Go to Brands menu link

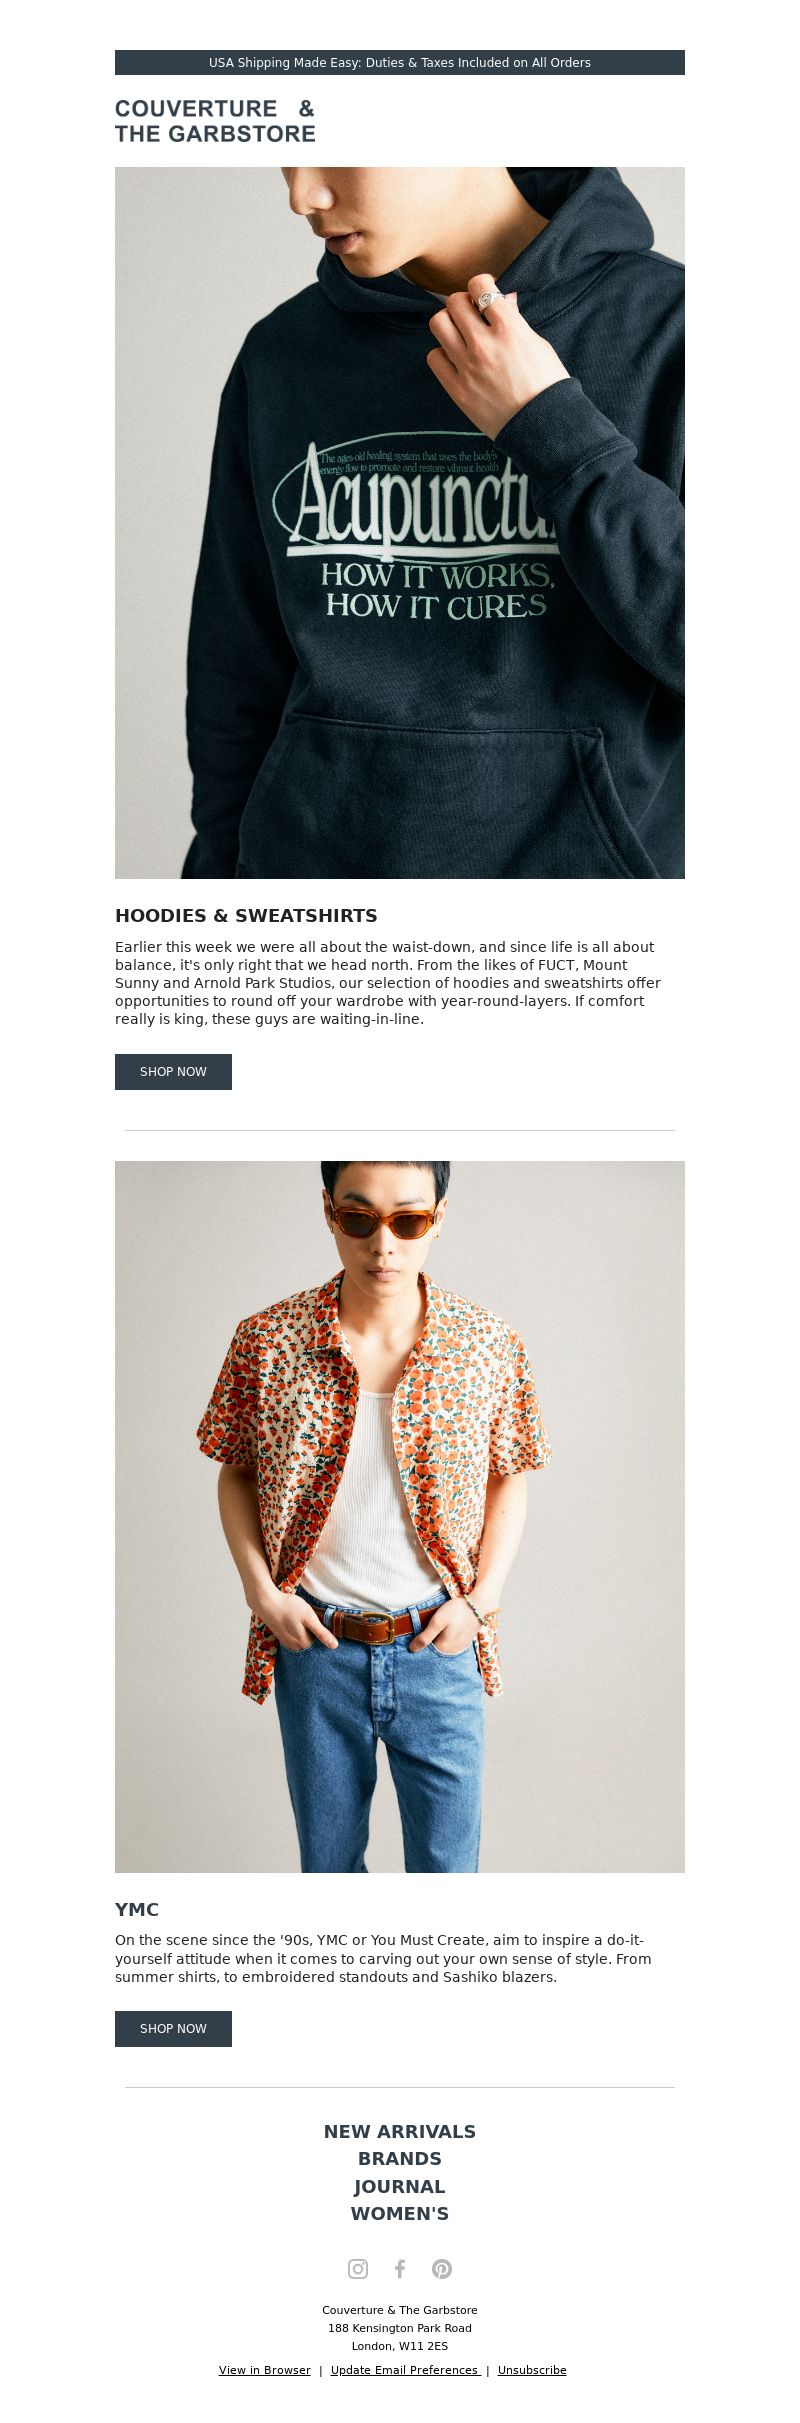pos(400,2158)
